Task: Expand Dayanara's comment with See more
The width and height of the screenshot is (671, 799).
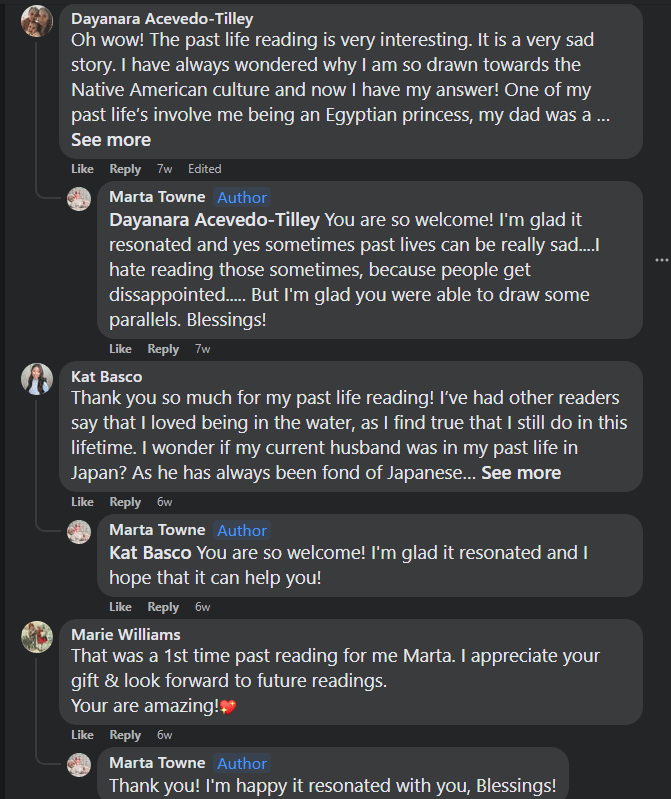Action: point(111,140)
